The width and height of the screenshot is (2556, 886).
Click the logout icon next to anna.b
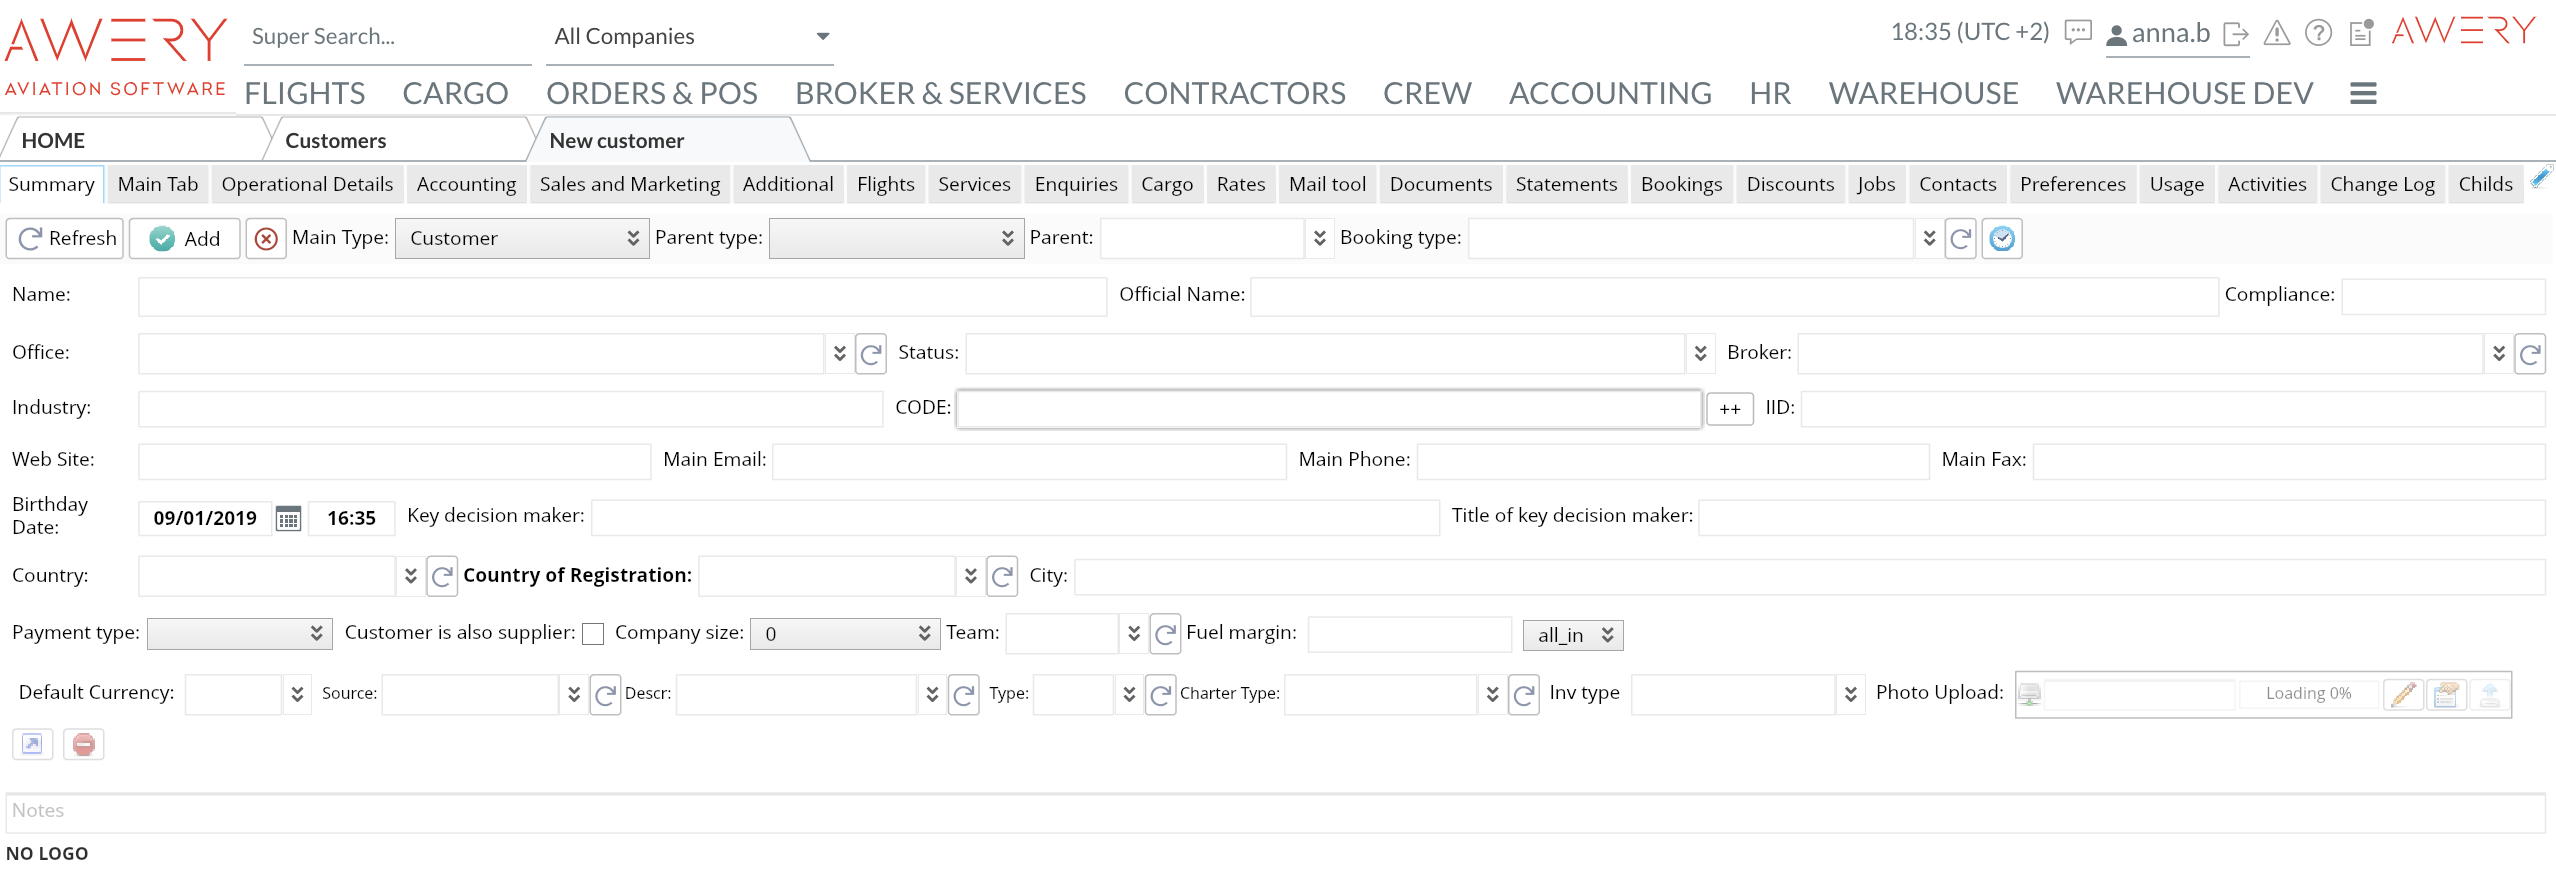coord(2235,35)
